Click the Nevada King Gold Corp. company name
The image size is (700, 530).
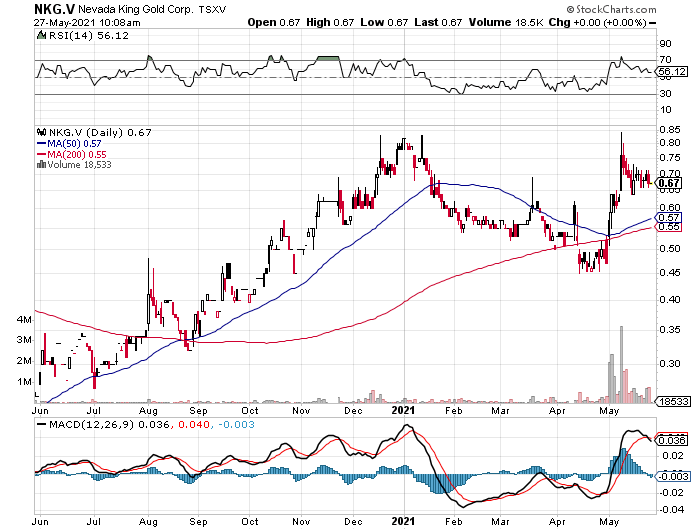(136, 9)
